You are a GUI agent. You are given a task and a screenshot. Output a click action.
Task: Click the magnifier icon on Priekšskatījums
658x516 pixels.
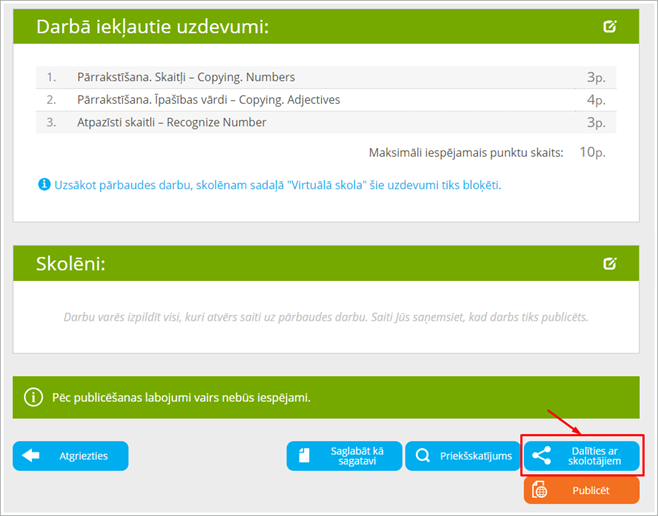(423, 456)
